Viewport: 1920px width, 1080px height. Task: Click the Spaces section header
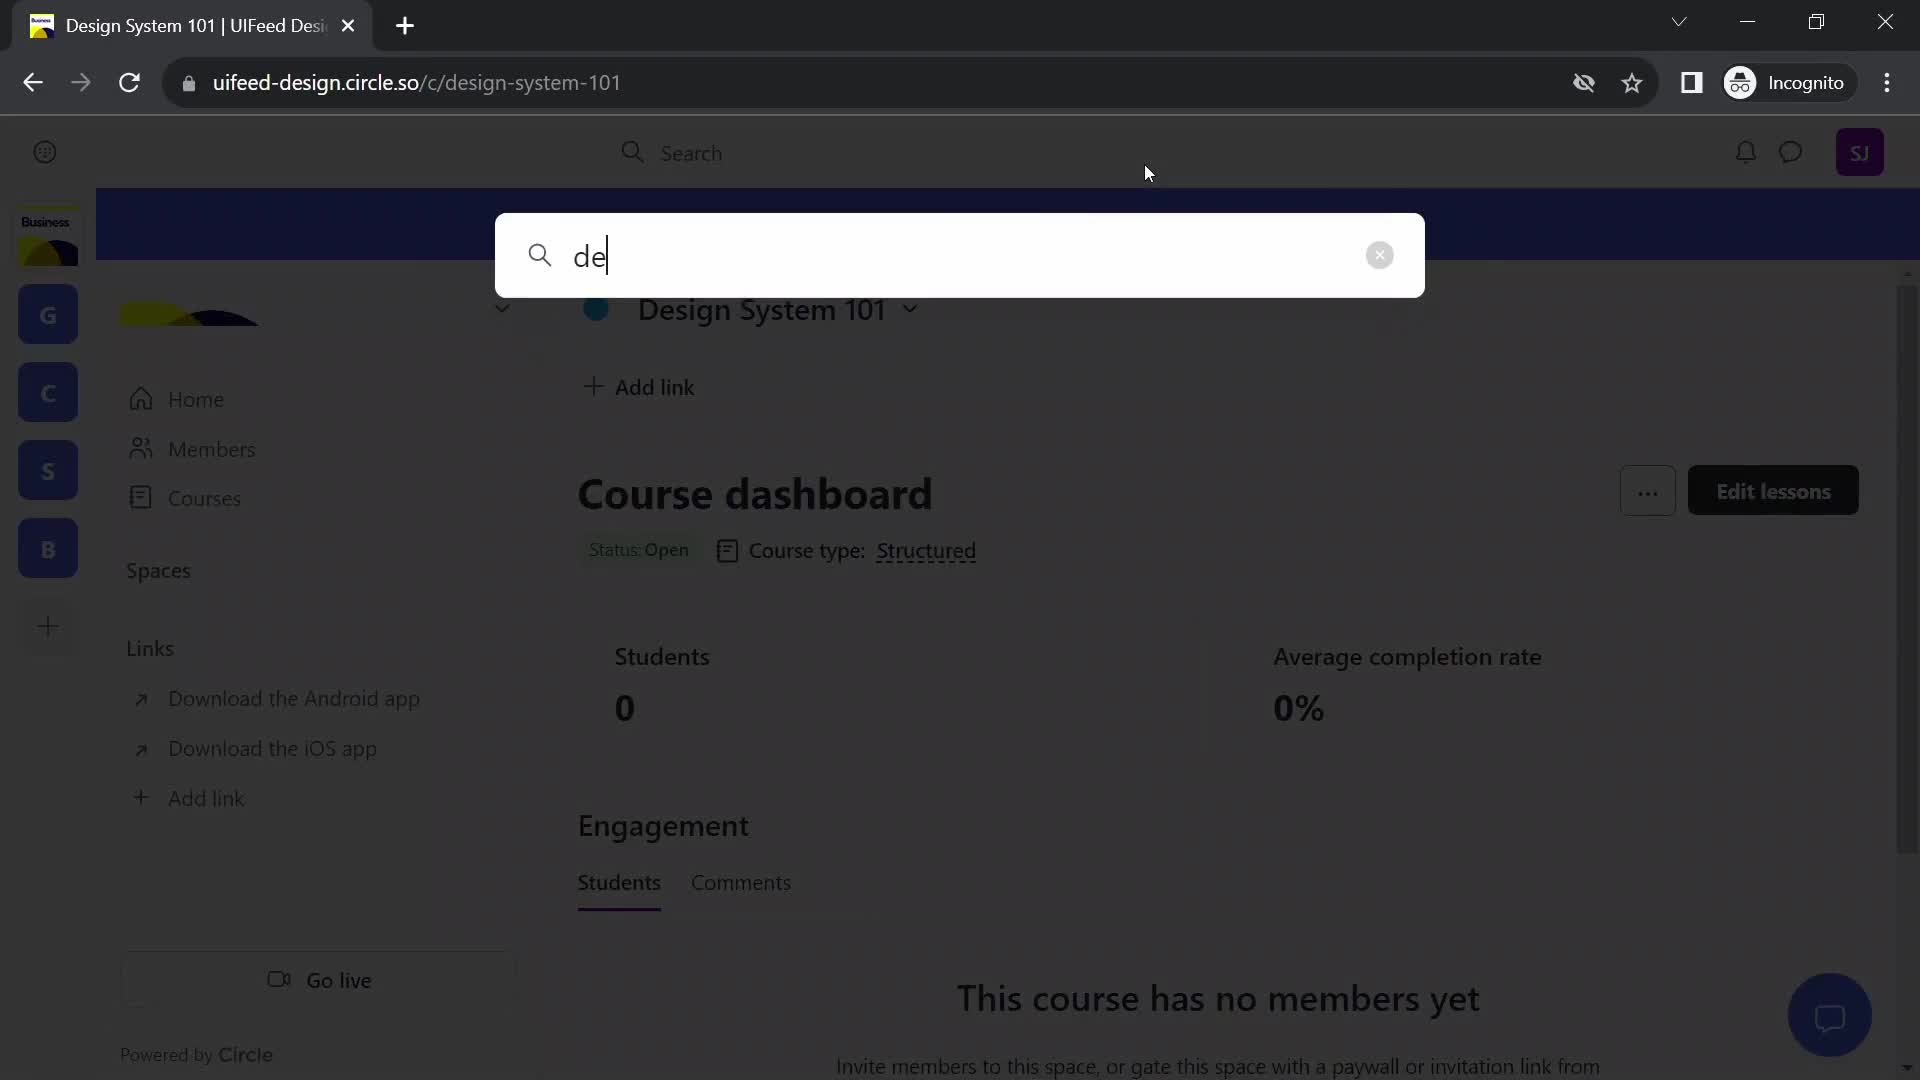click(x=158, y=571)
